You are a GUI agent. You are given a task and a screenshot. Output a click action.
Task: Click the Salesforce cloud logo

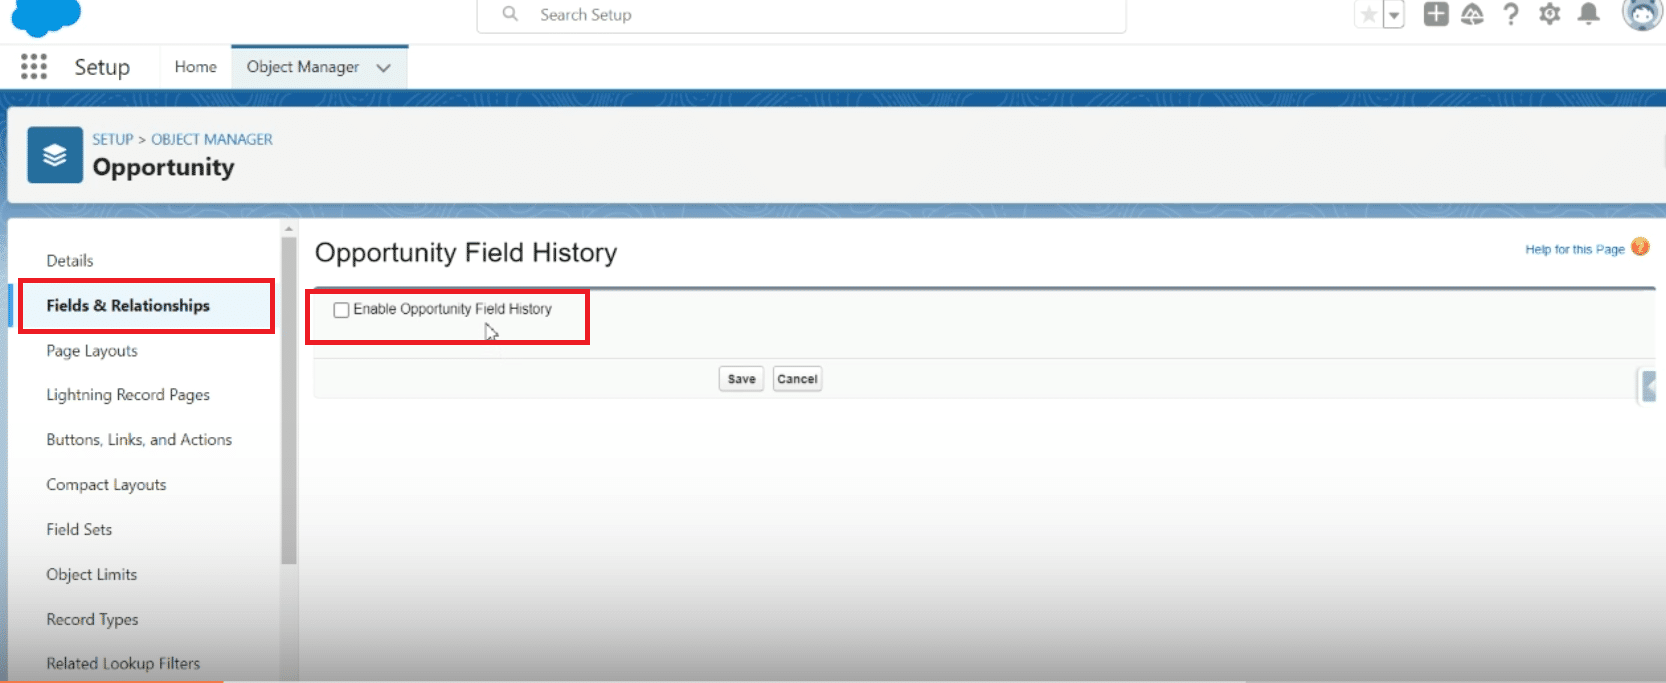[x=46, y=17]
